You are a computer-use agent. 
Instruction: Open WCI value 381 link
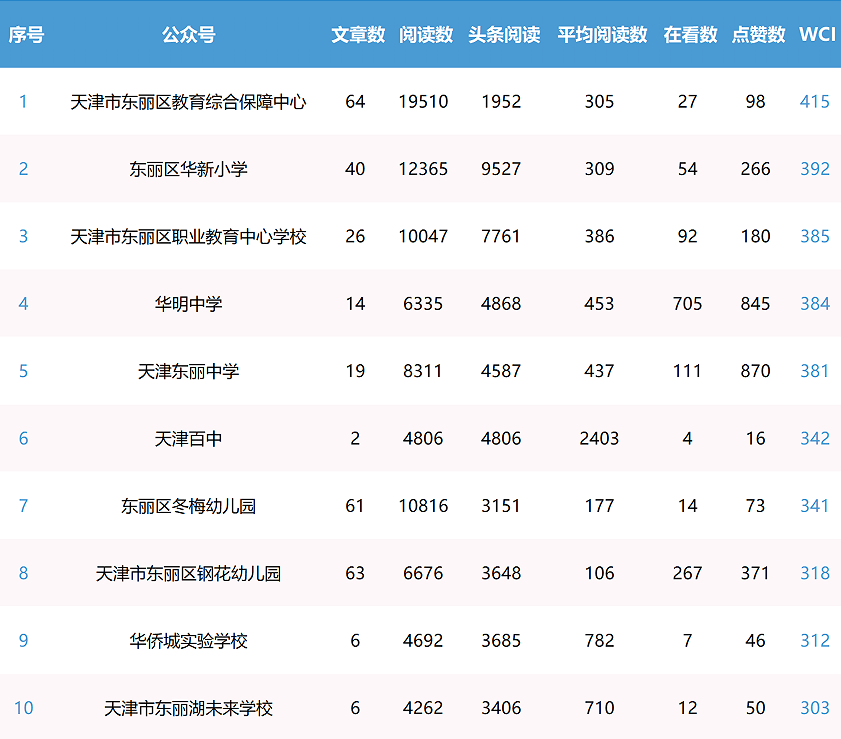pyautogui.click(x=815, y=371)
